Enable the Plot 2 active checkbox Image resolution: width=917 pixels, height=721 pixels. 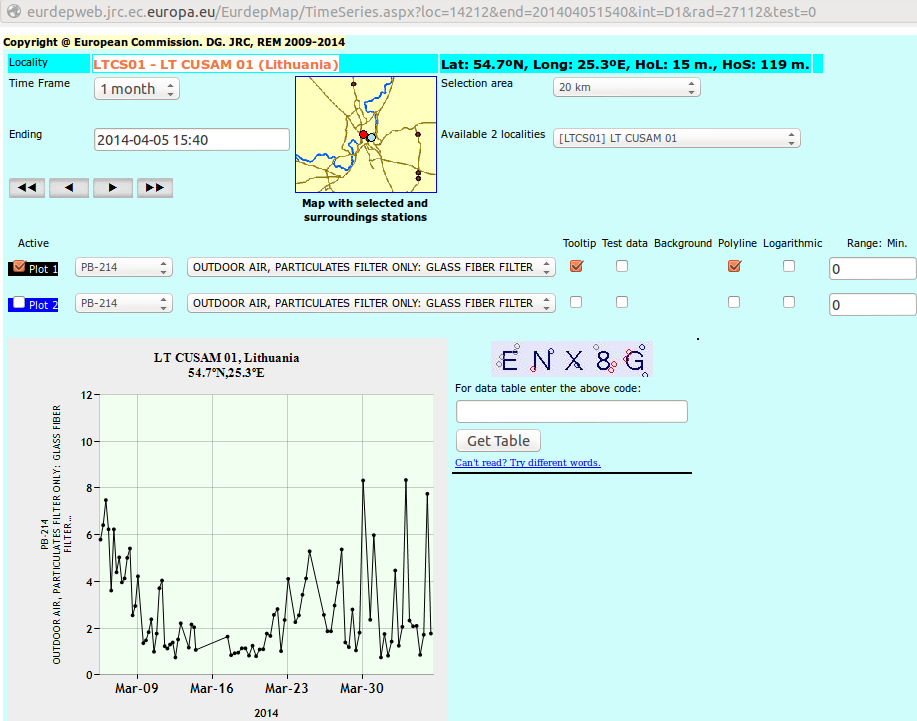pos(19,303)
